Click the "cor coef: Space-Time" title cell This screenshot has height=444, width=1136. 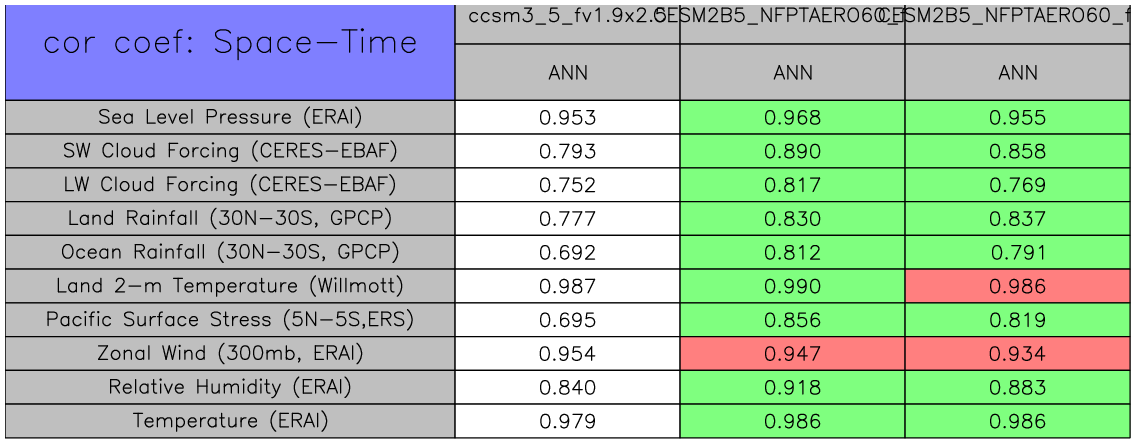[x=230, y=44]
